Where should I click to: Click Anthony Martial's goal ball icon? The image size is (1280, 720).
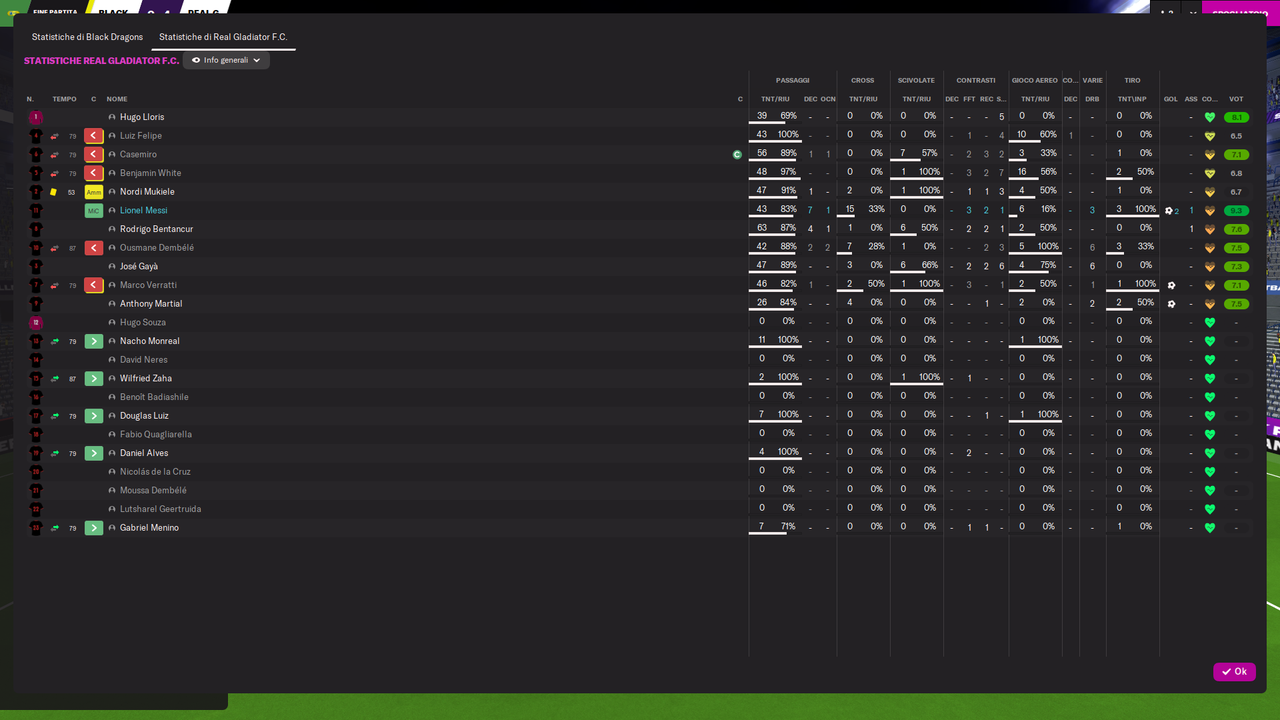point(1171,304)
